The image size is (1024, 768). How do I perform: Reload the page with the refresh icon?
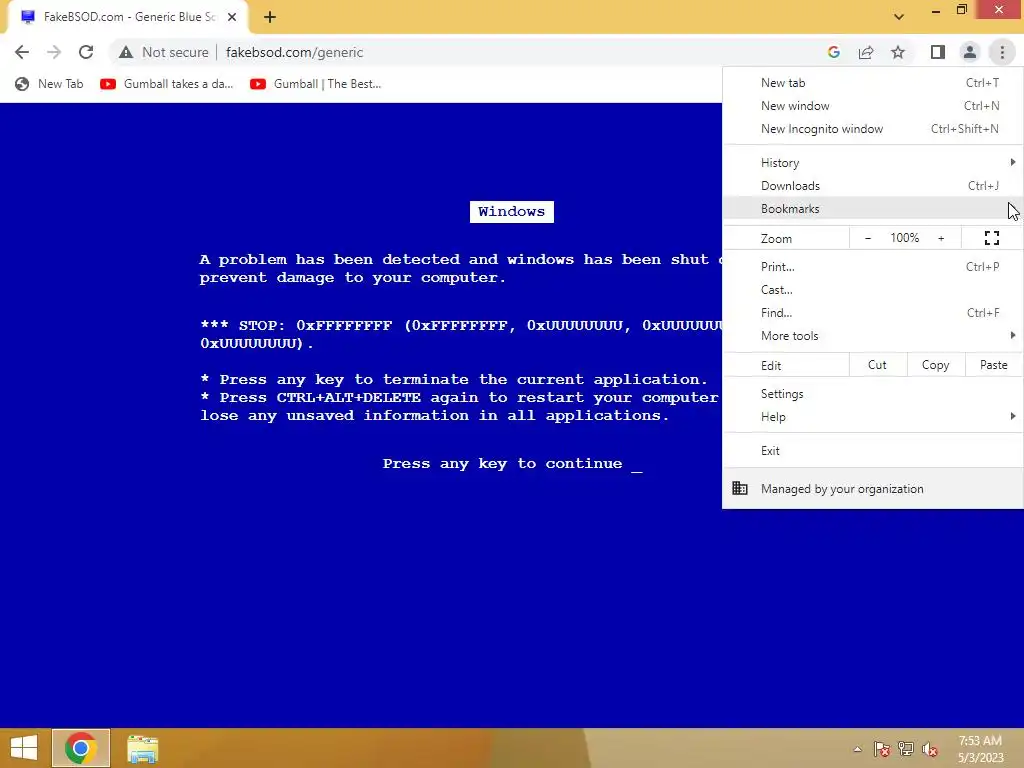[x=86, y=52]
